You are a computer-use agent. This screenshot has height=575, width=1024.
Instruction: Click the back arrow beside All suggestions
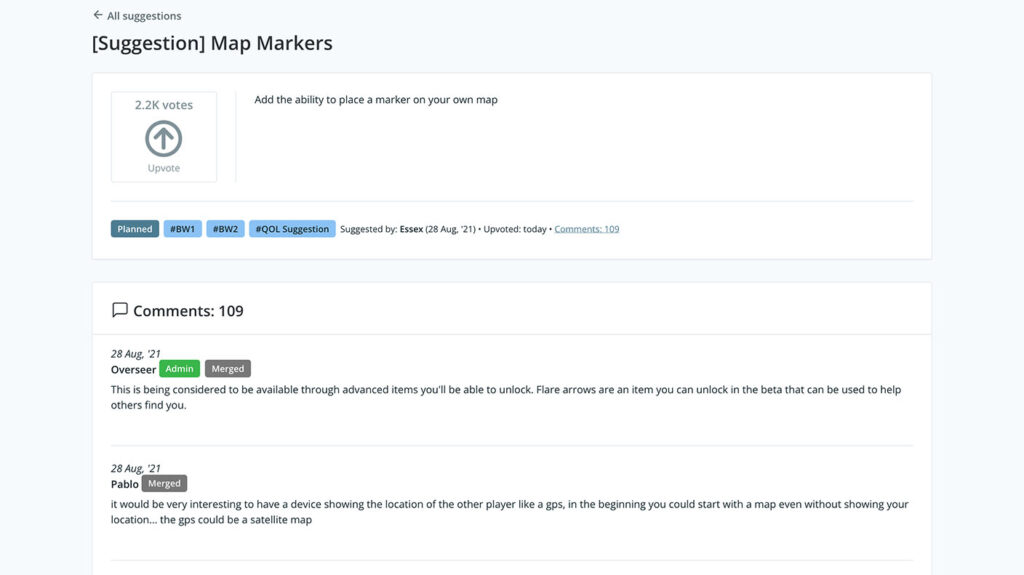point(98,15)
